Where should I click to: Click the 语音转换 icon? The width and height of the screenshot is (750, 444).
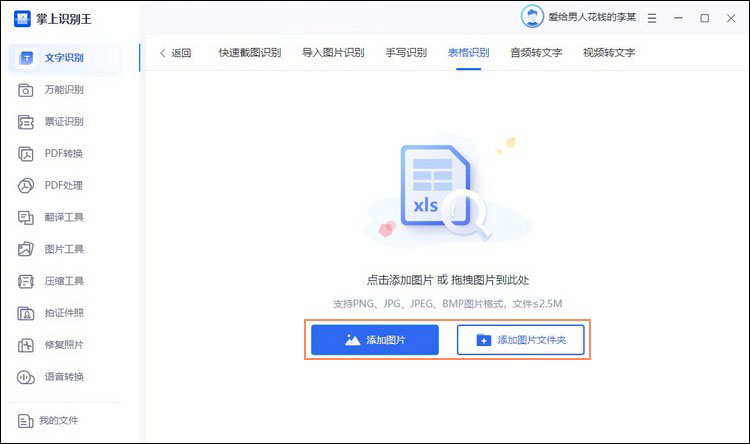coord(25,377)
